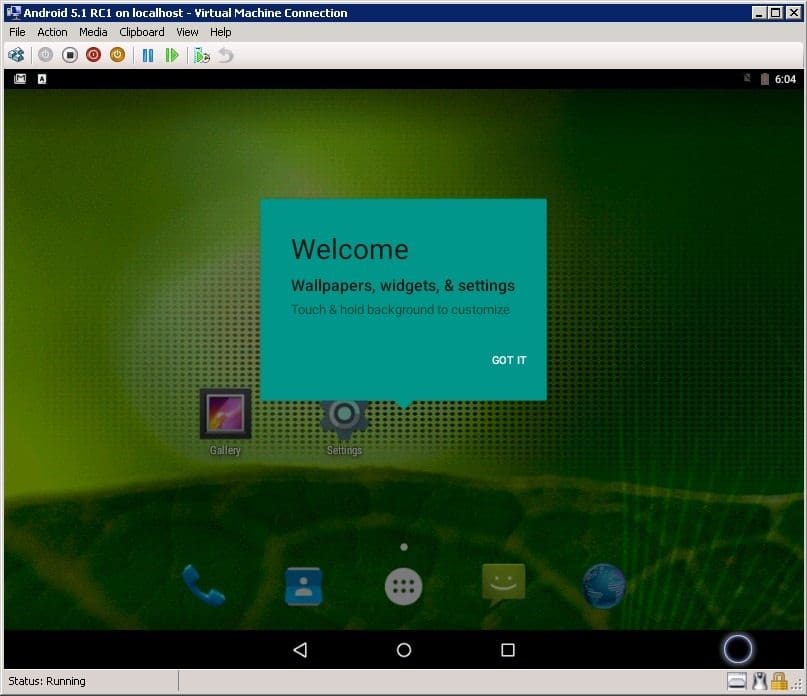Open the Clipboard menu
This screenshot has height=696, width=807.
click(x=142, y=32)
